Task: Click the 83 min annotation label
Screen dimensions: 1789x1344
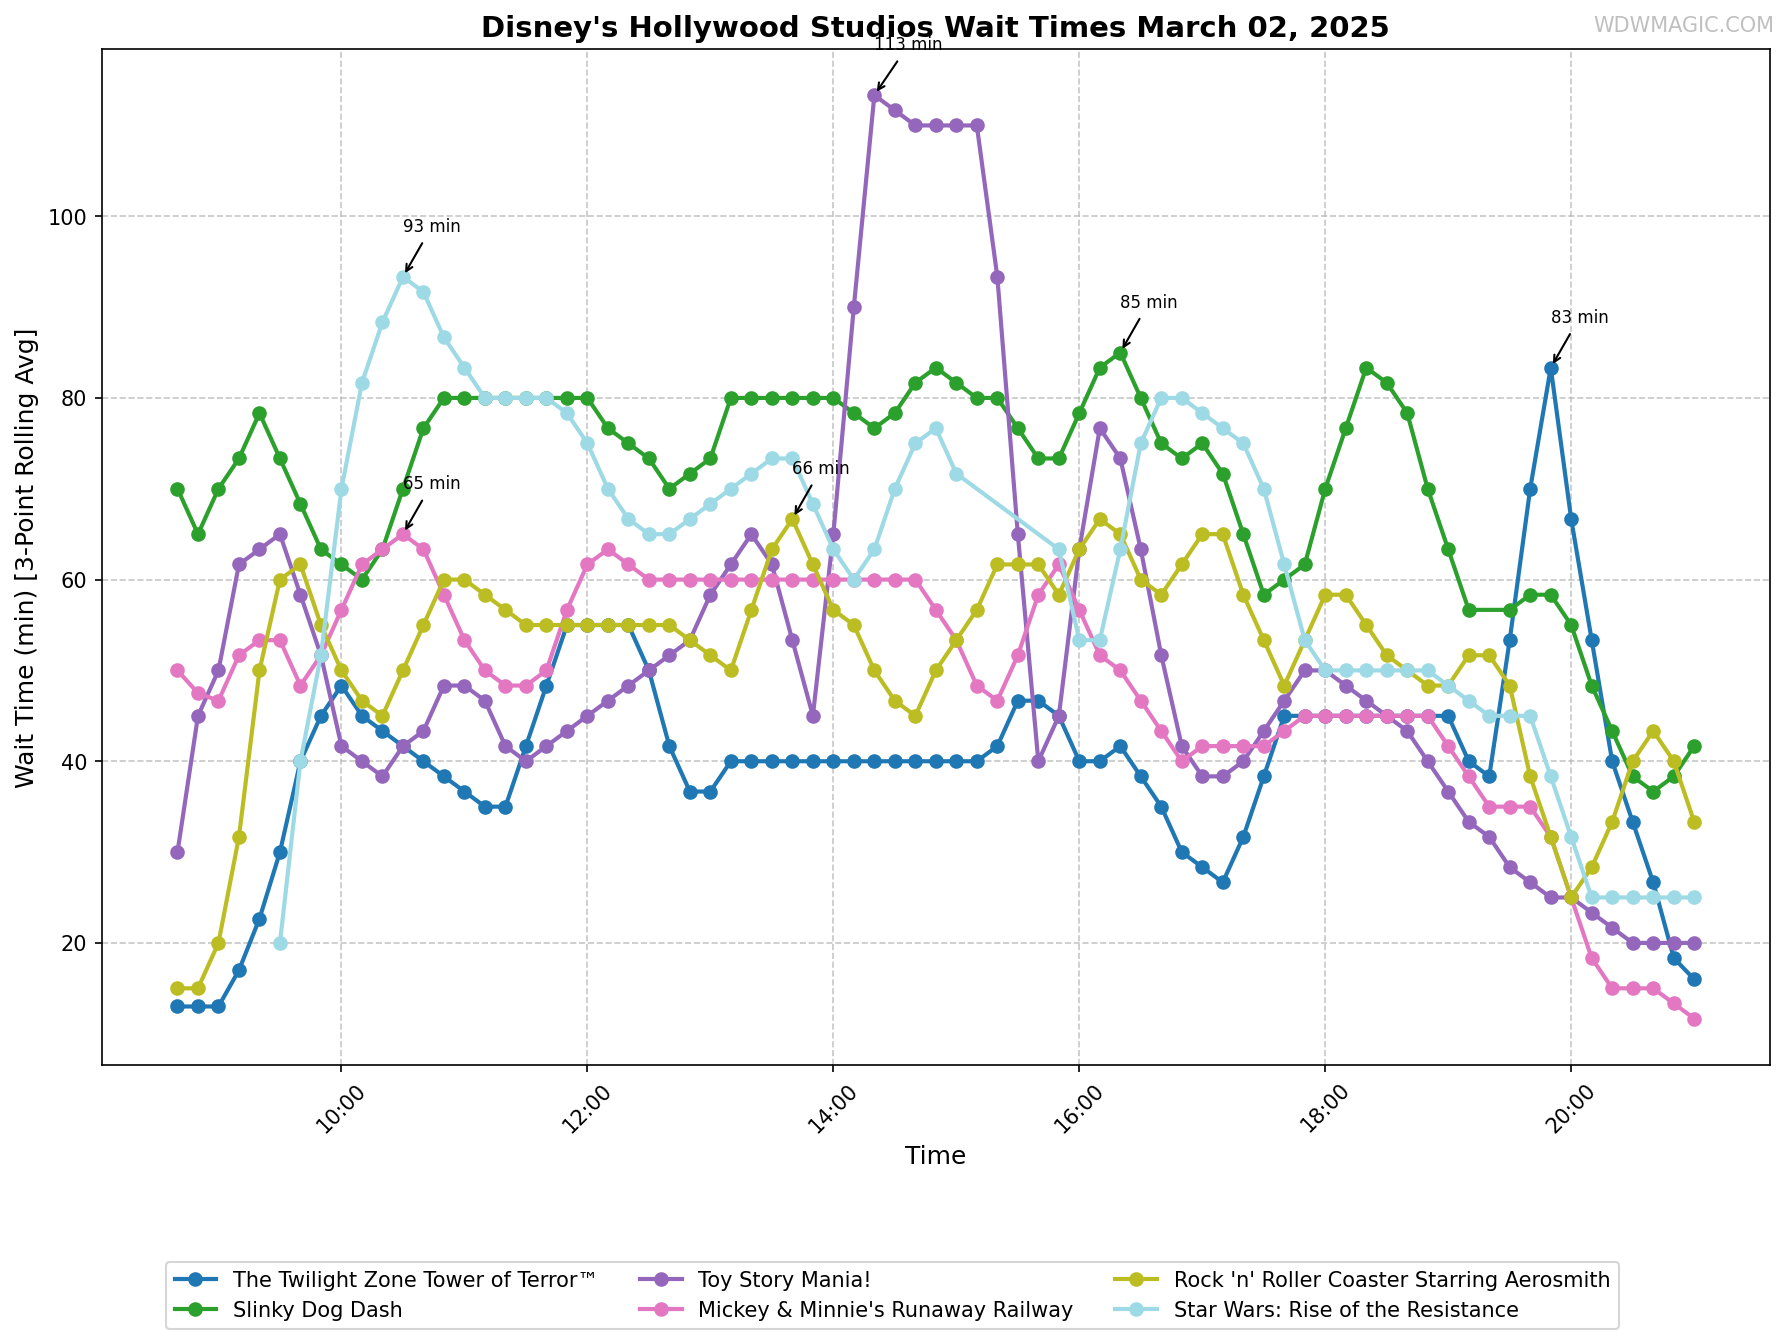Action: [1580, 317]
